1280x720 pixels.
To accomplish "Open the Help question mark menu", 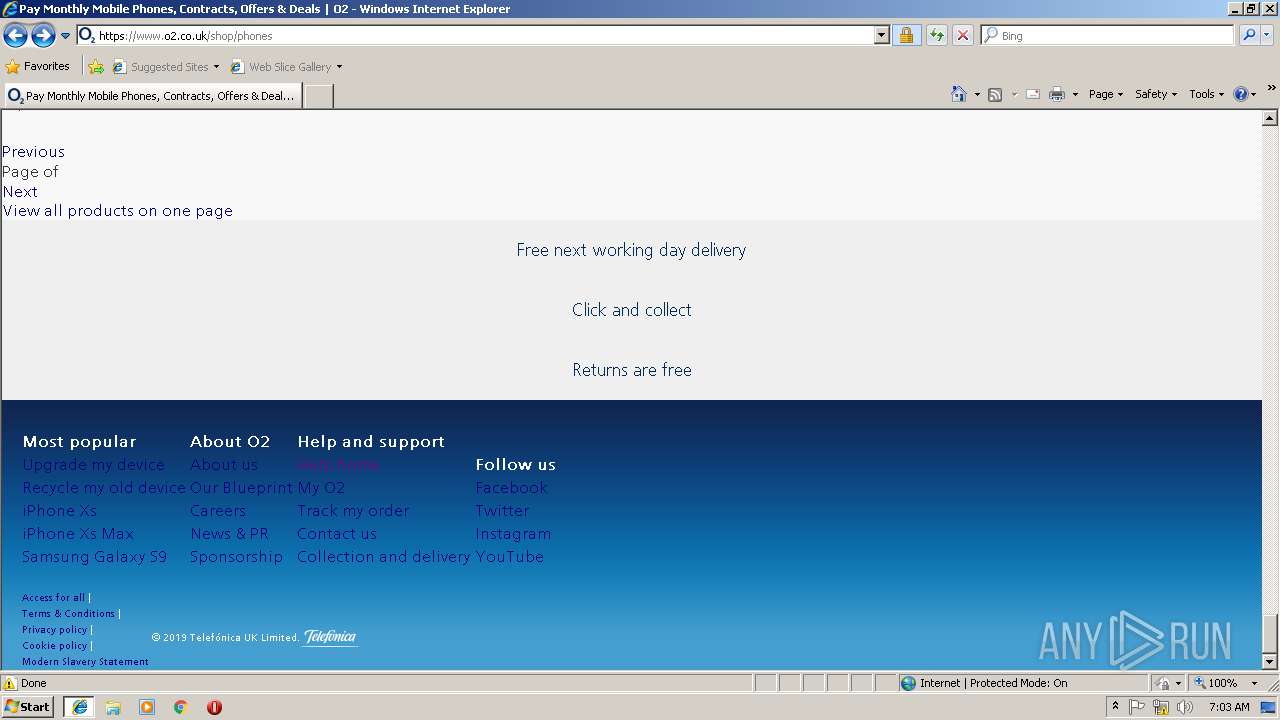I will [x=1245, y=94].
